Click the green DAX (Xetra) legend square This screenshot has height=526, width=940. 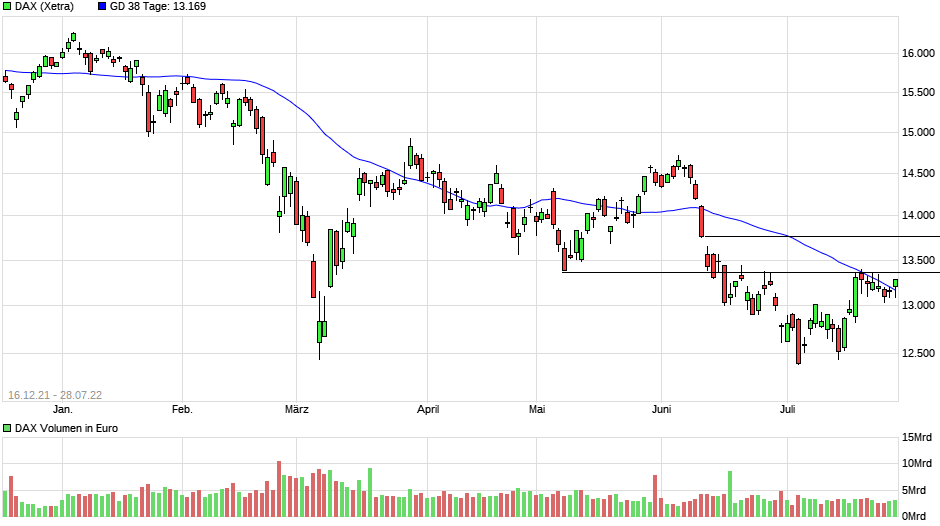click(x=8, y=7)
